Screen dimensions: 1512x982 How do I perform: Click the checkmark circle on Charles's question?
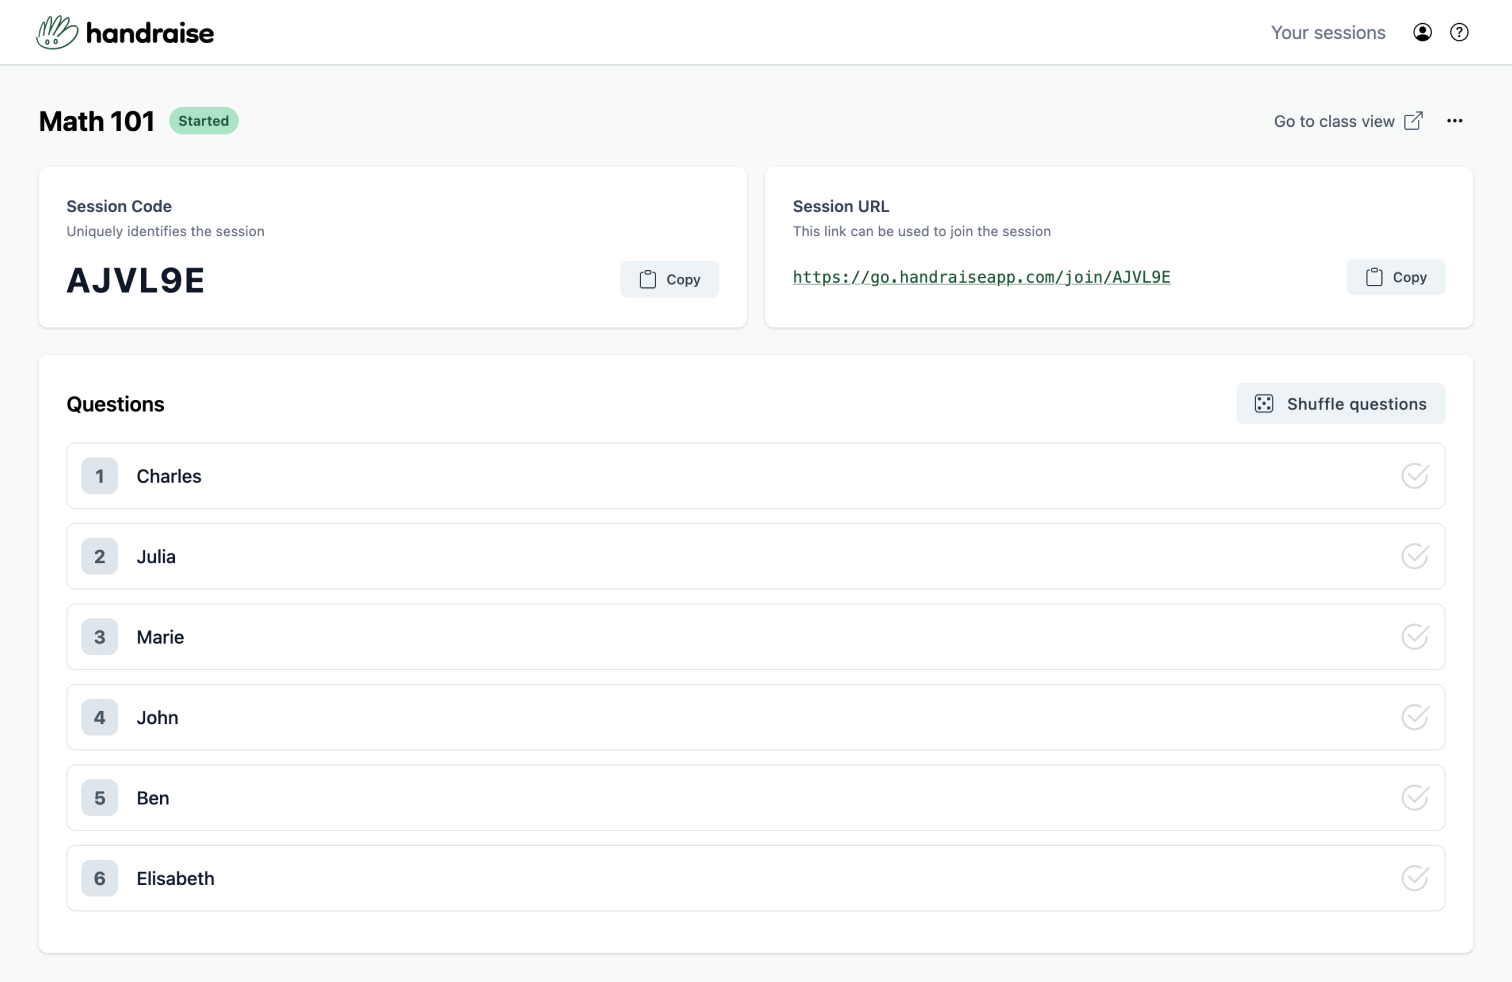click(x=1415, y=476)
